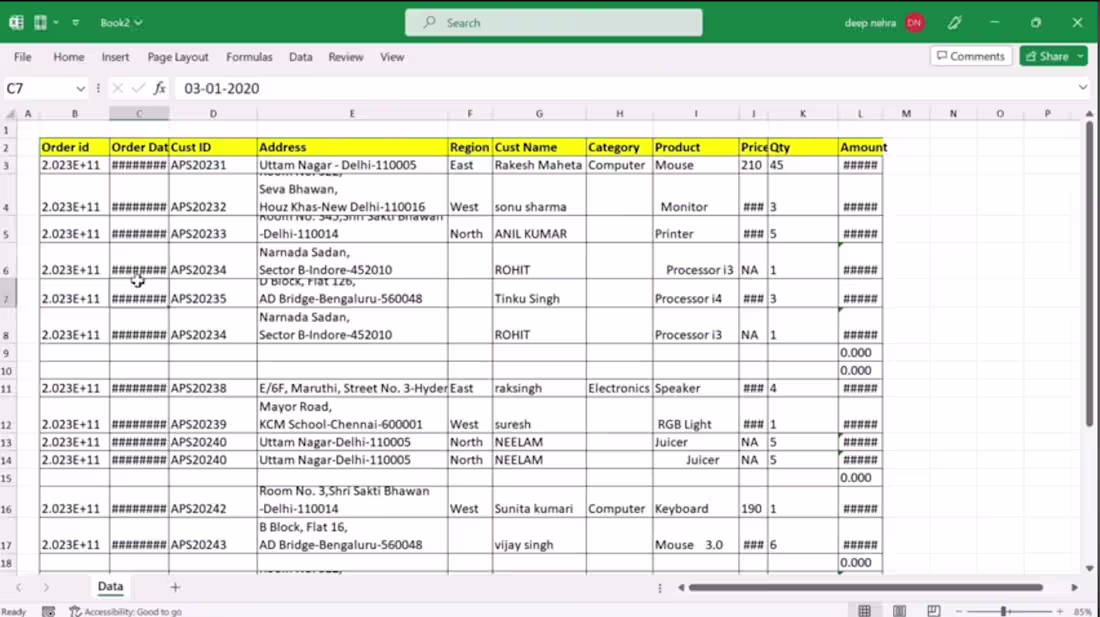
Task: Select column E header
Action: coord(352,114)
